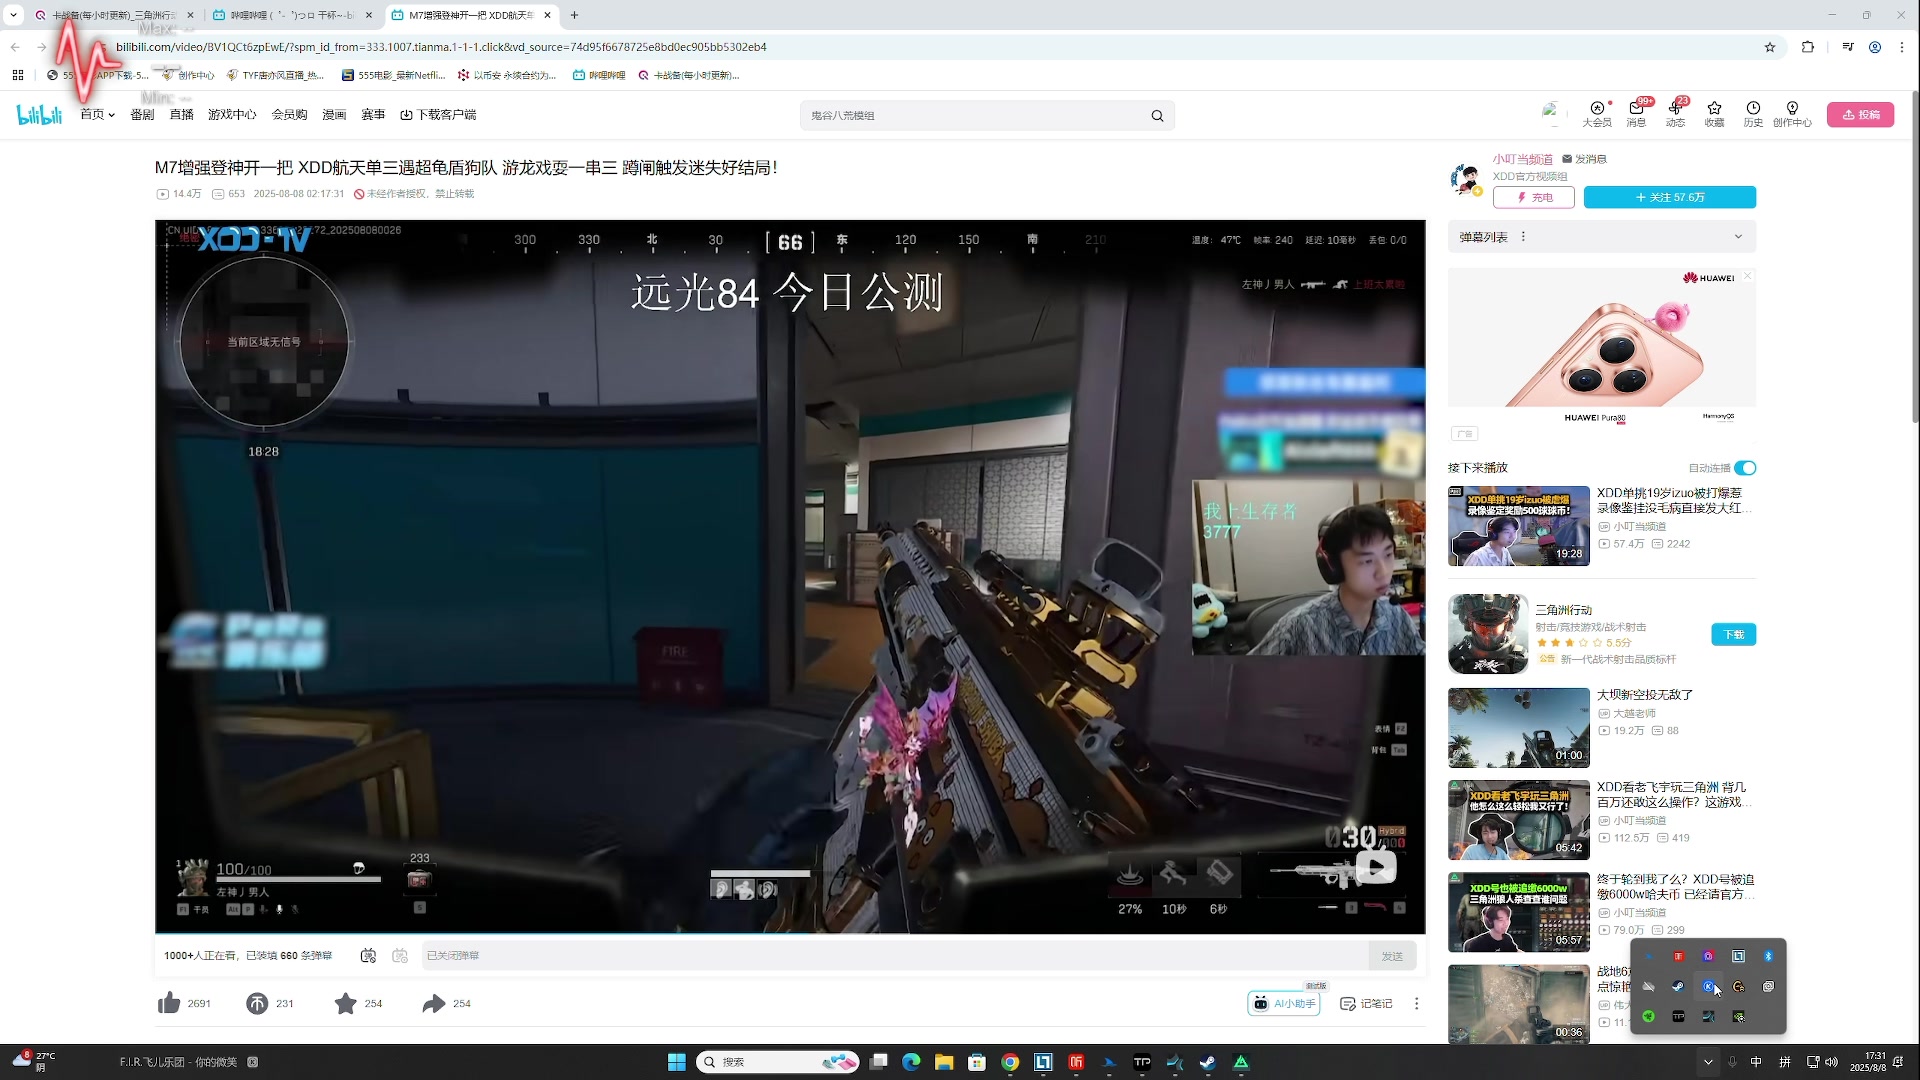Share the video using the arrow icon

(433, 1003)
